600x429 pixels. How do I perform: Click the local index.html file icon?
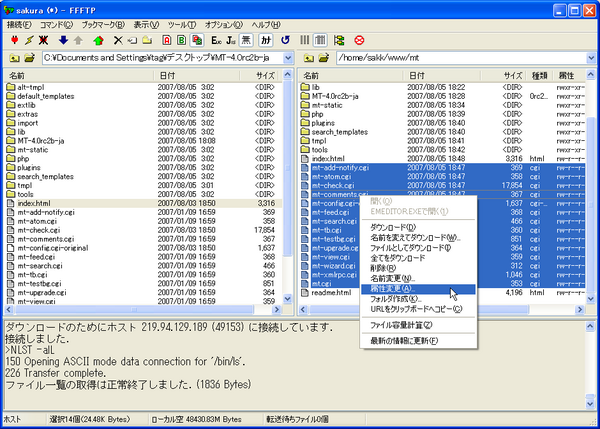11,203
